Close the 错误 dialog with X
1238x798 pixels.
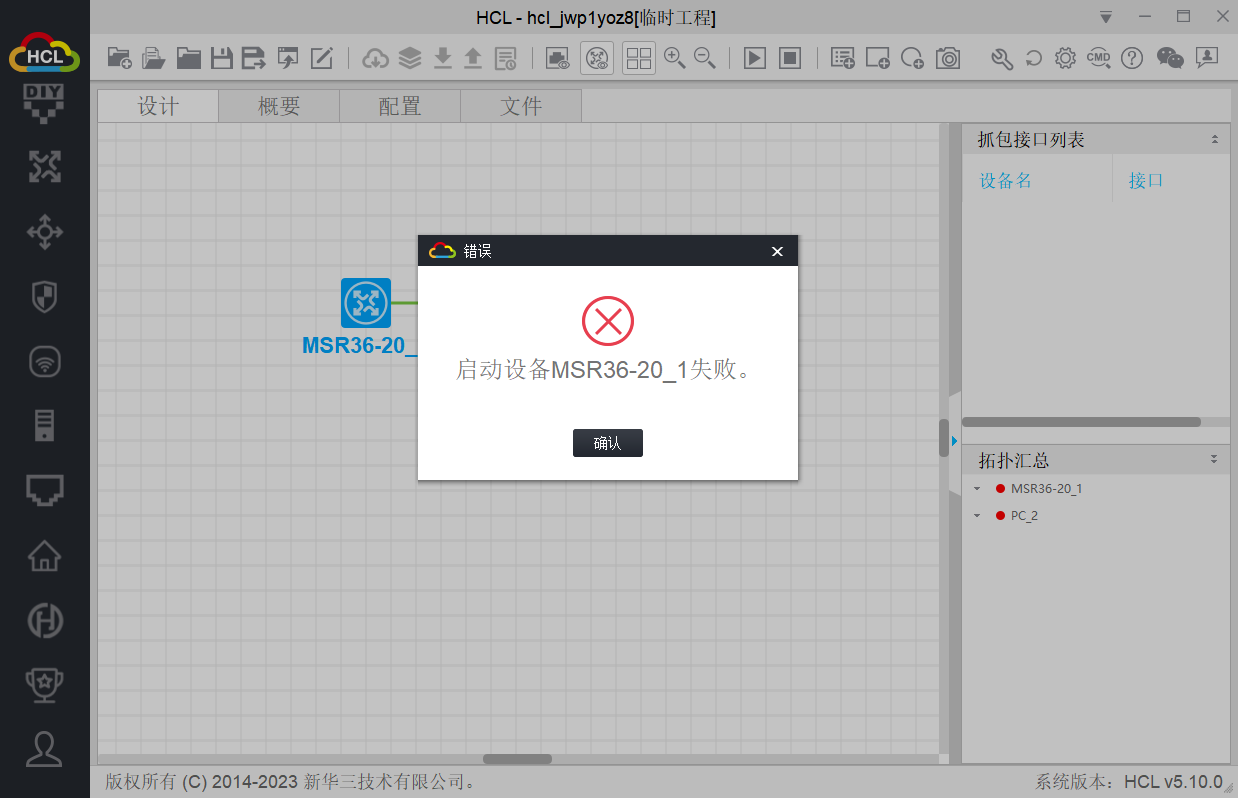[x=777, y=251]
